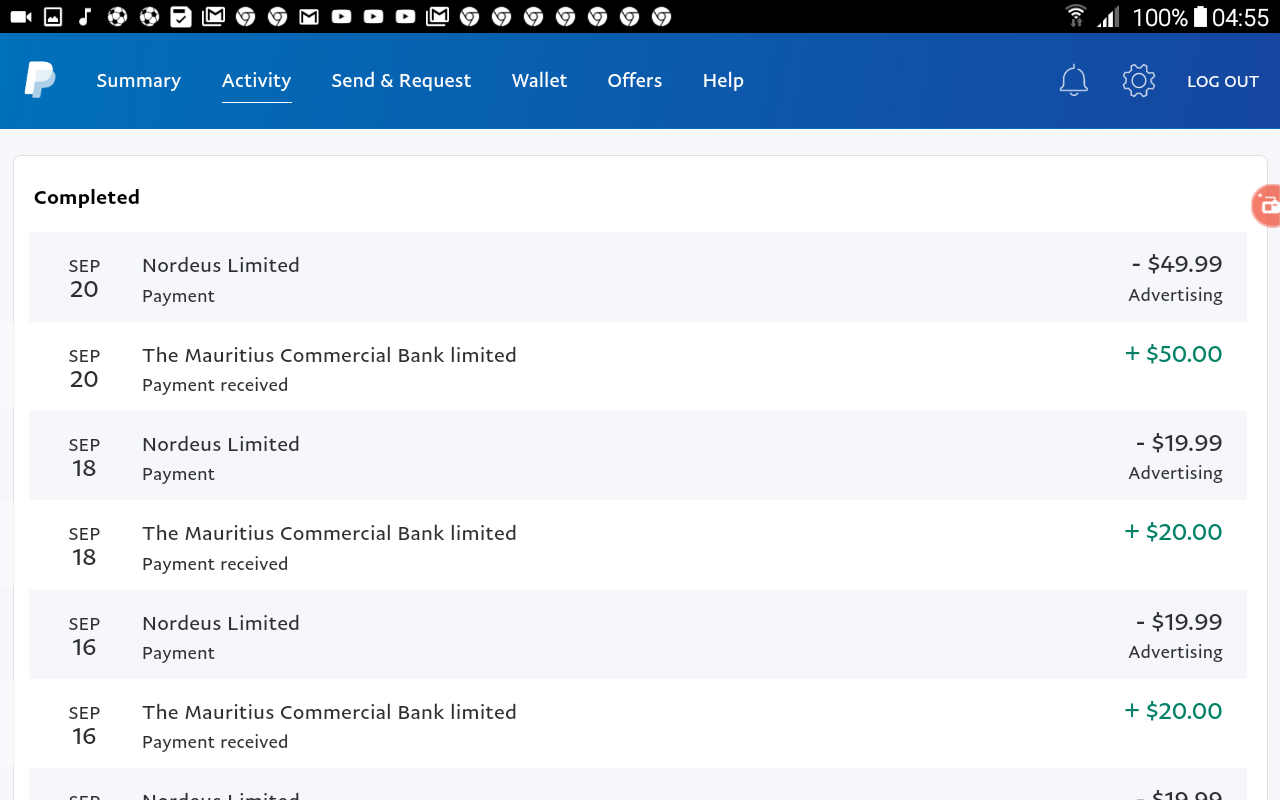The height and width of the screenshot is (800, 1280).
Task: Click 'Payment' label under Sep 20 Nordeus
Action: tap(178, 296)
